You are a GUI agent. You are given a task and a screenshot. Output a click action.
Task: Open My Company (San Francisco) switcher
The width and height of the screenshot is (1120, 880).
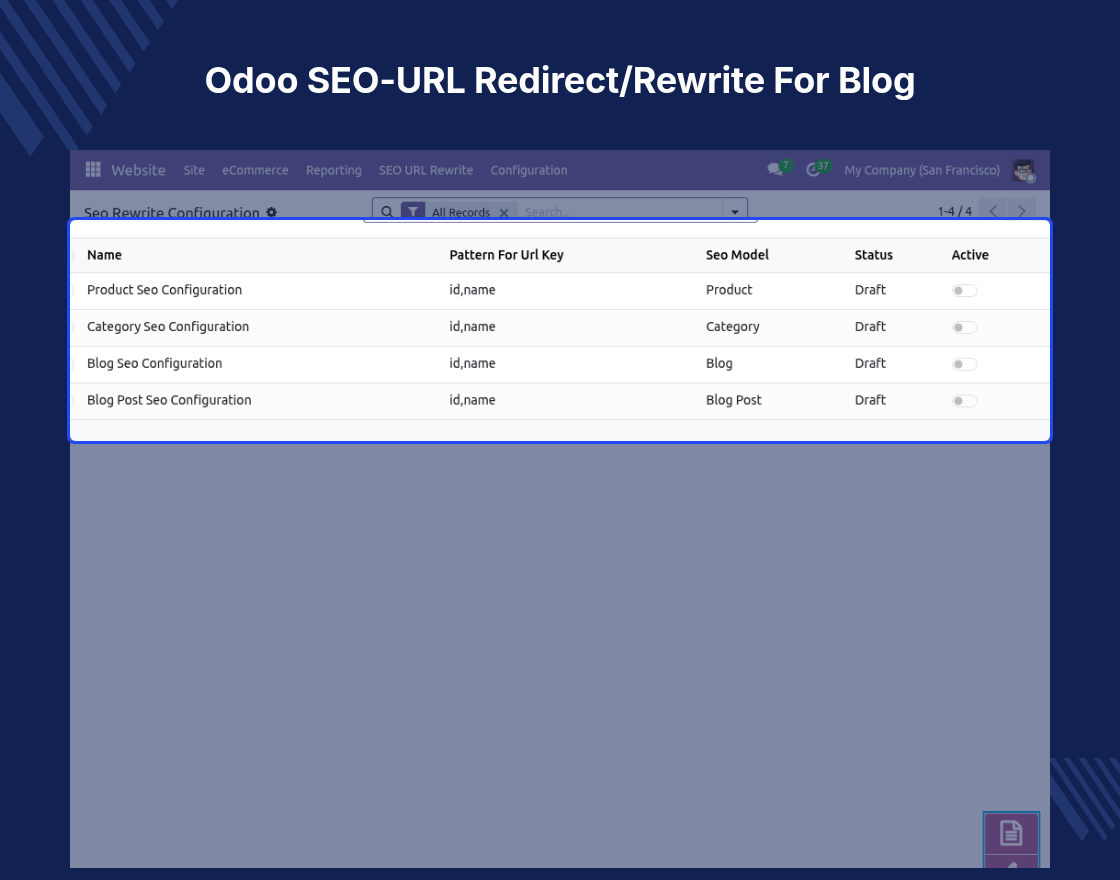(921, 170)
